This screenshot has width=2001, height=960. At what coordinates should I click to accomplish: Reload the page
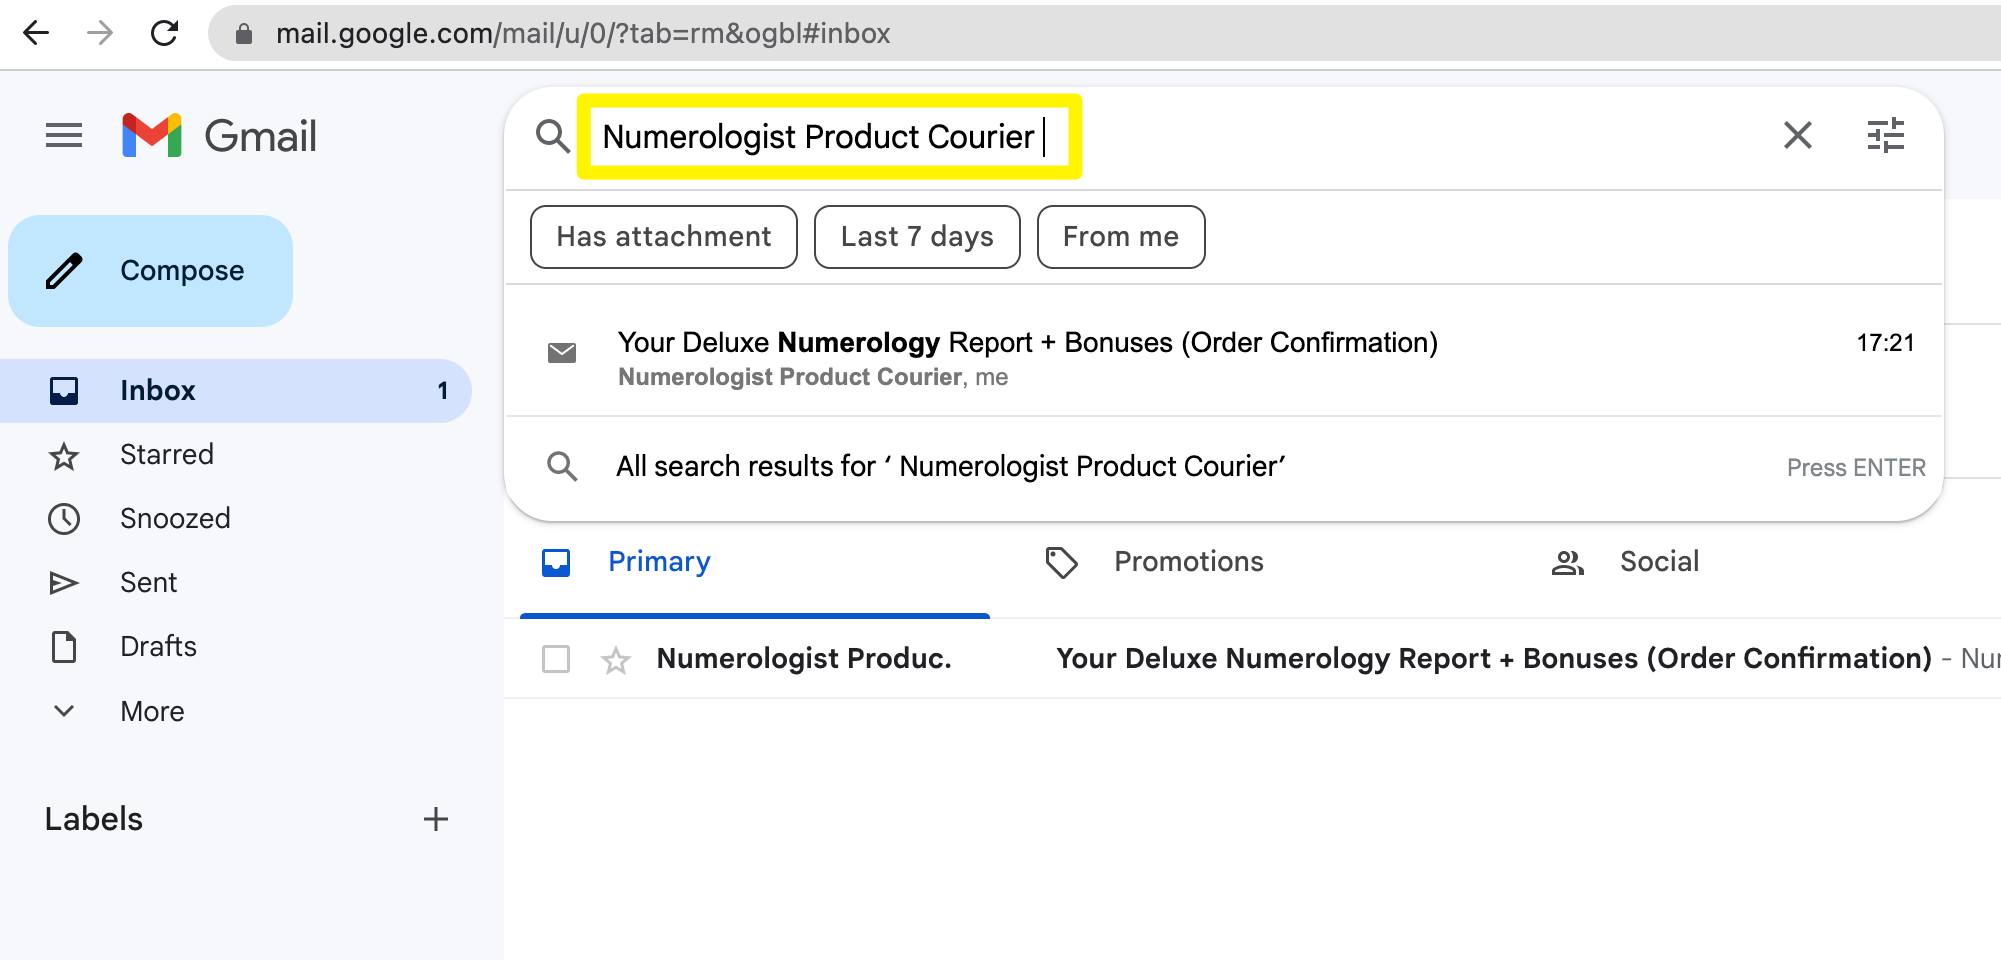tap(164, 33)
